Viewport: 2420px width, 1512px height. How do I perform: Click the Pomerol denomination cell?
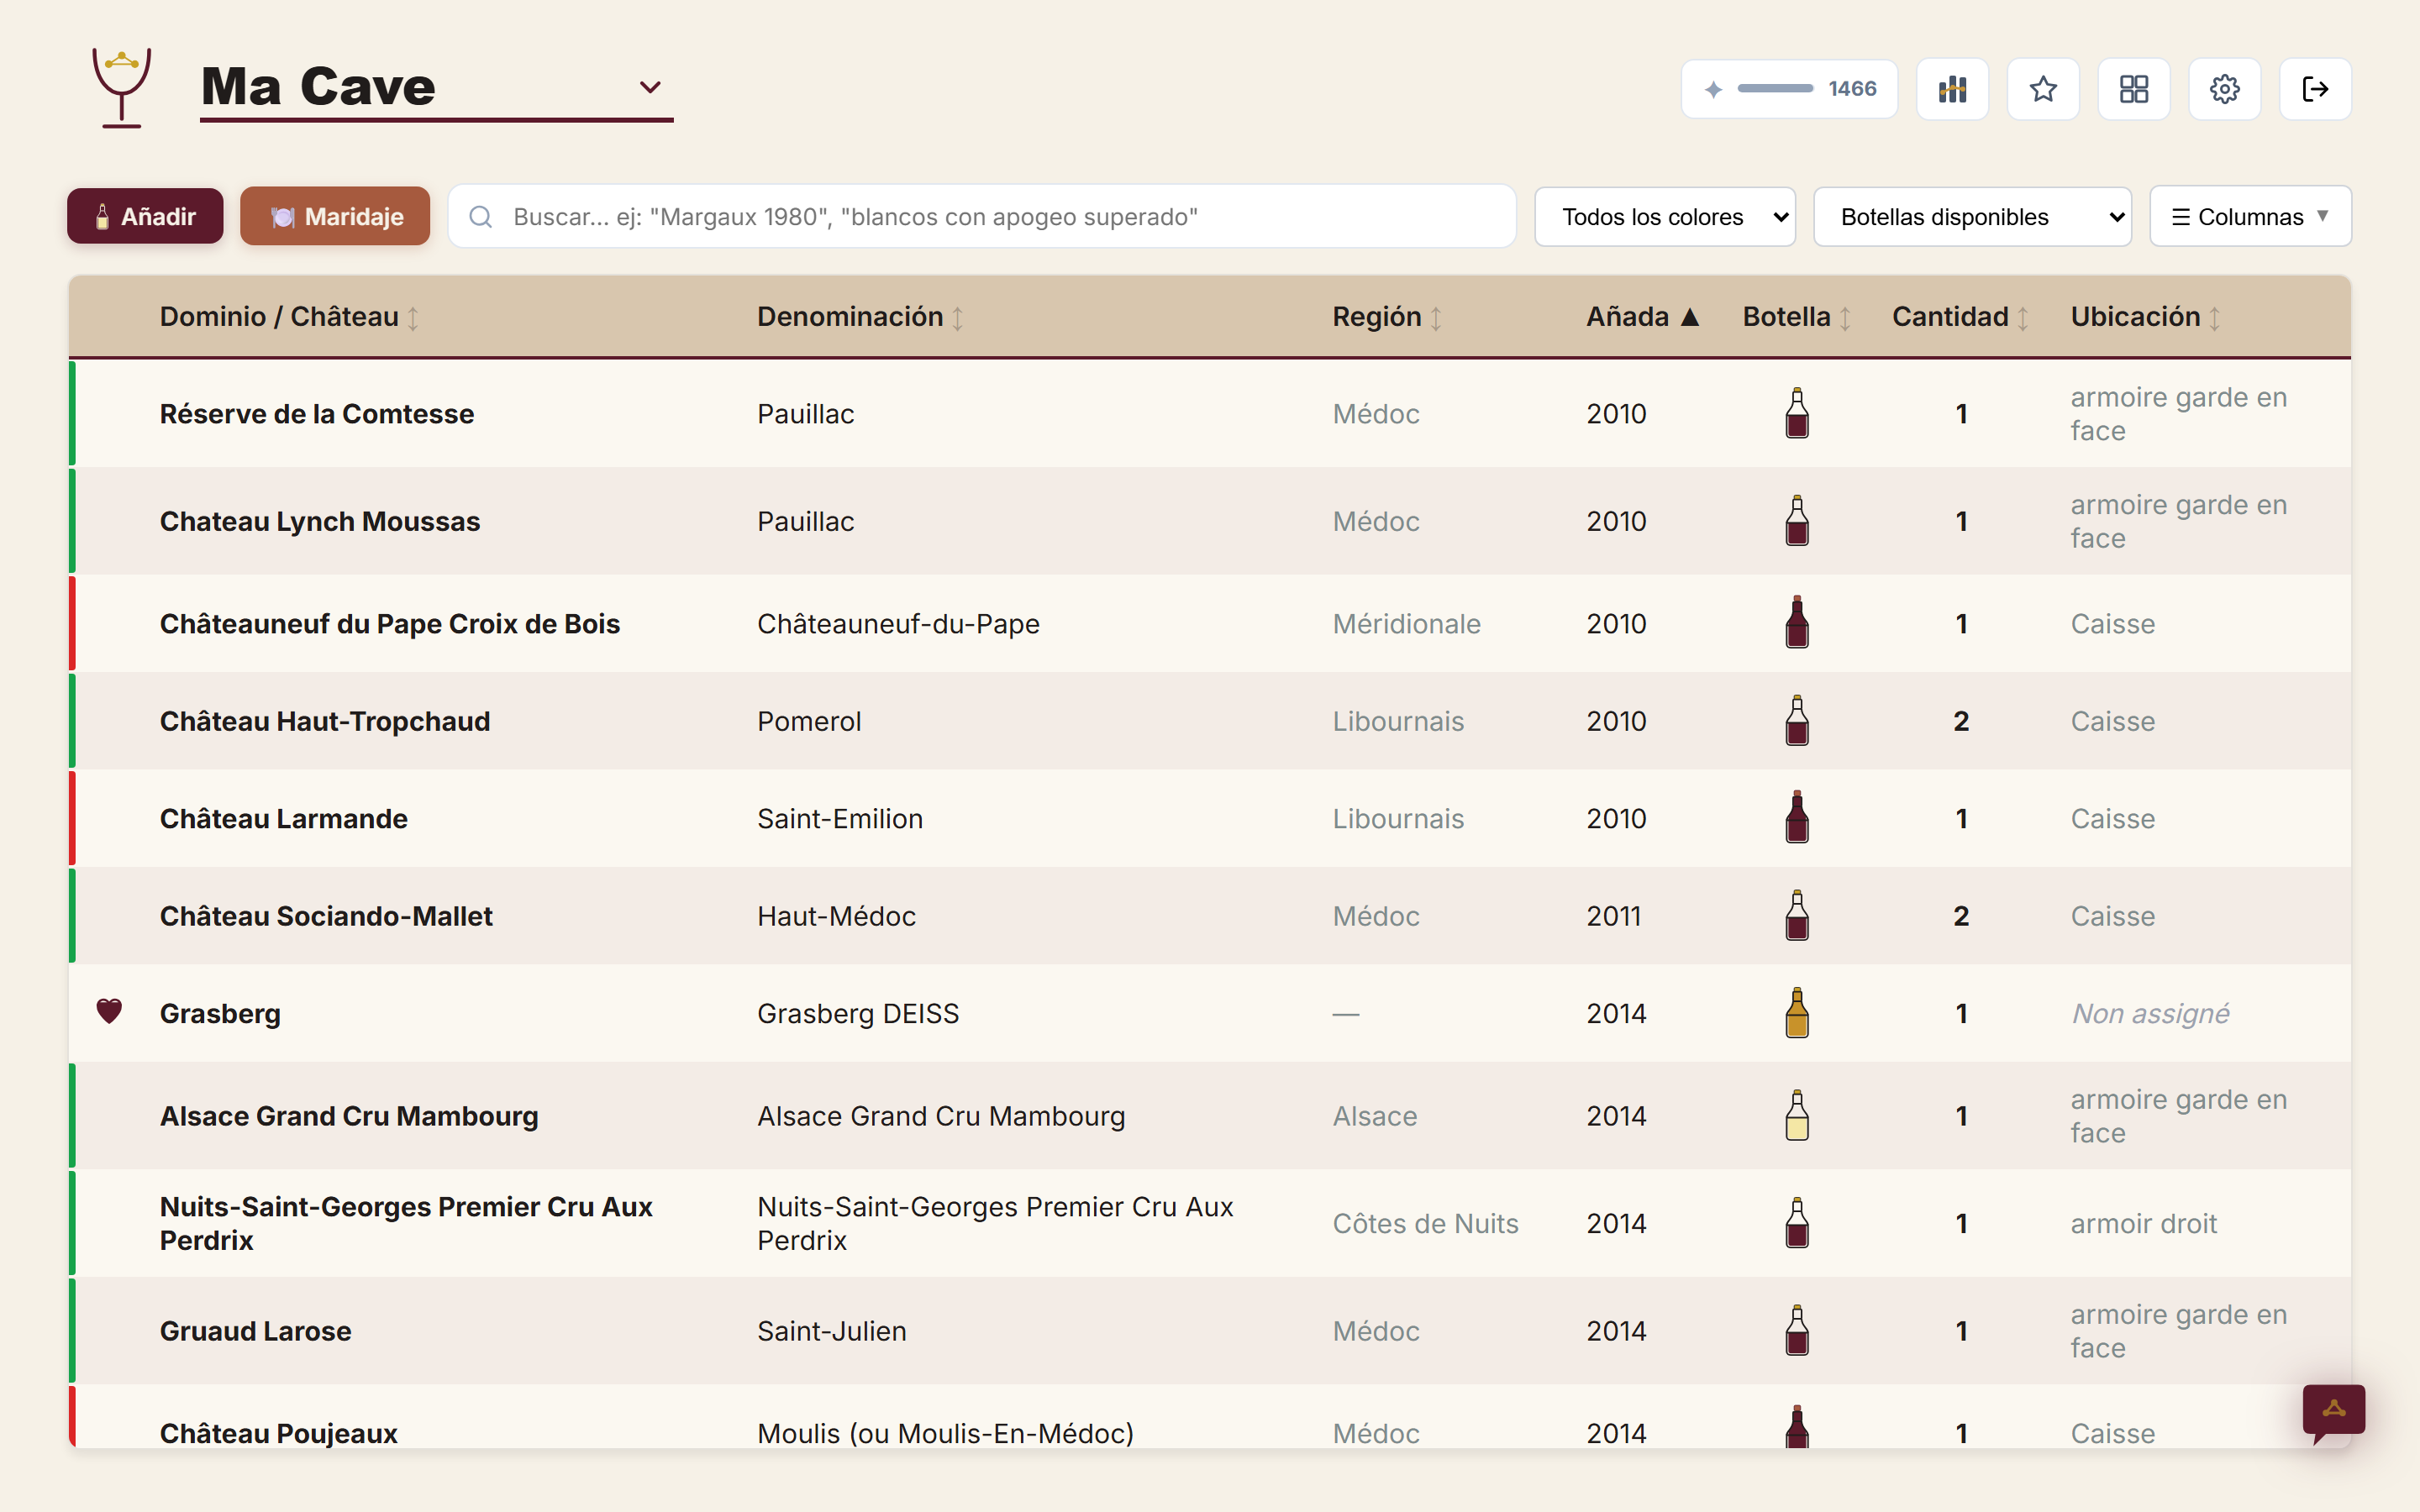click(809, 721)
